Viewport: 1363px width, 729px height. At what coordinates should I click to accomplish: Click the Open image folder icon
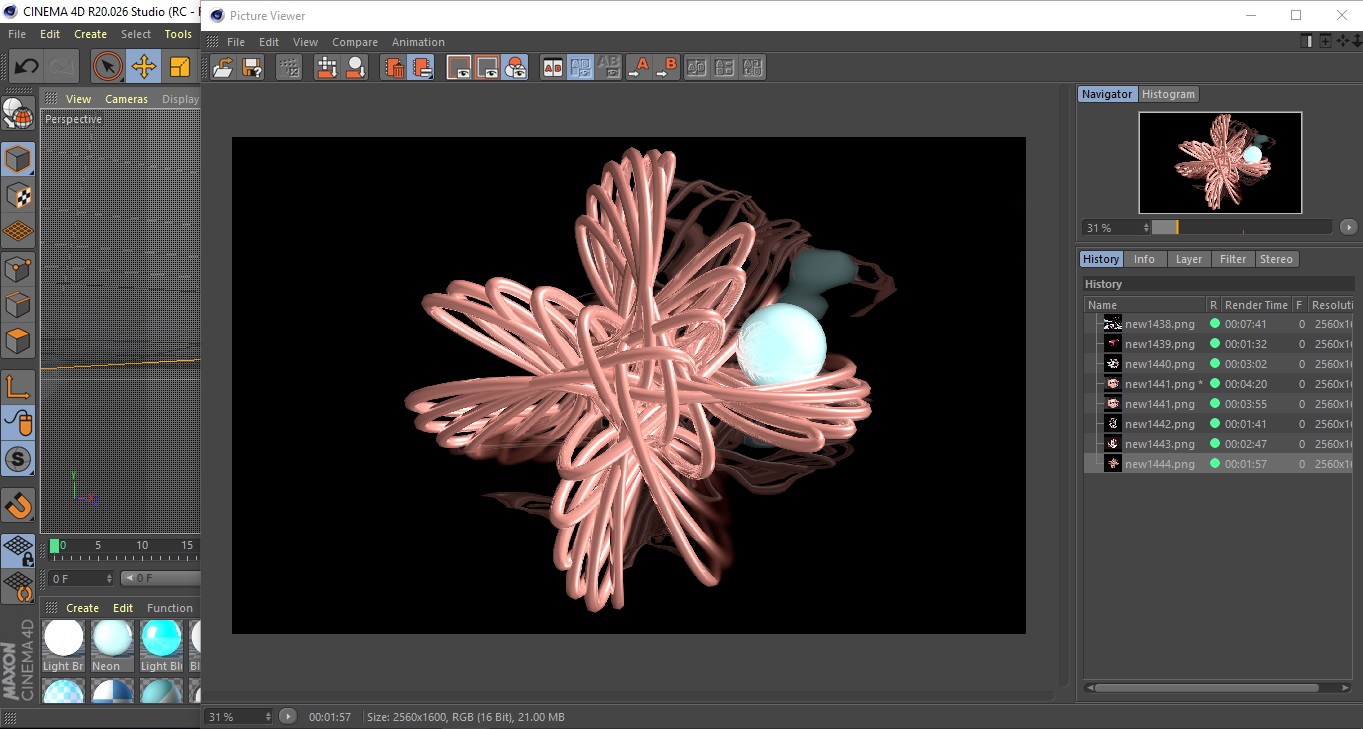[x=223, y=68]
